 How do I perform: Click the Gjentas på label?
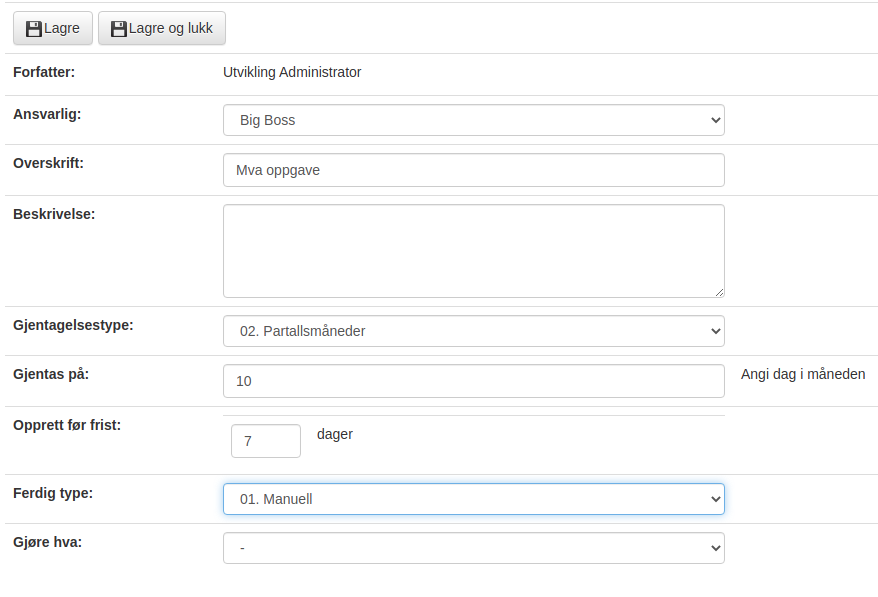pyautogui.click(x=51, y=374)
